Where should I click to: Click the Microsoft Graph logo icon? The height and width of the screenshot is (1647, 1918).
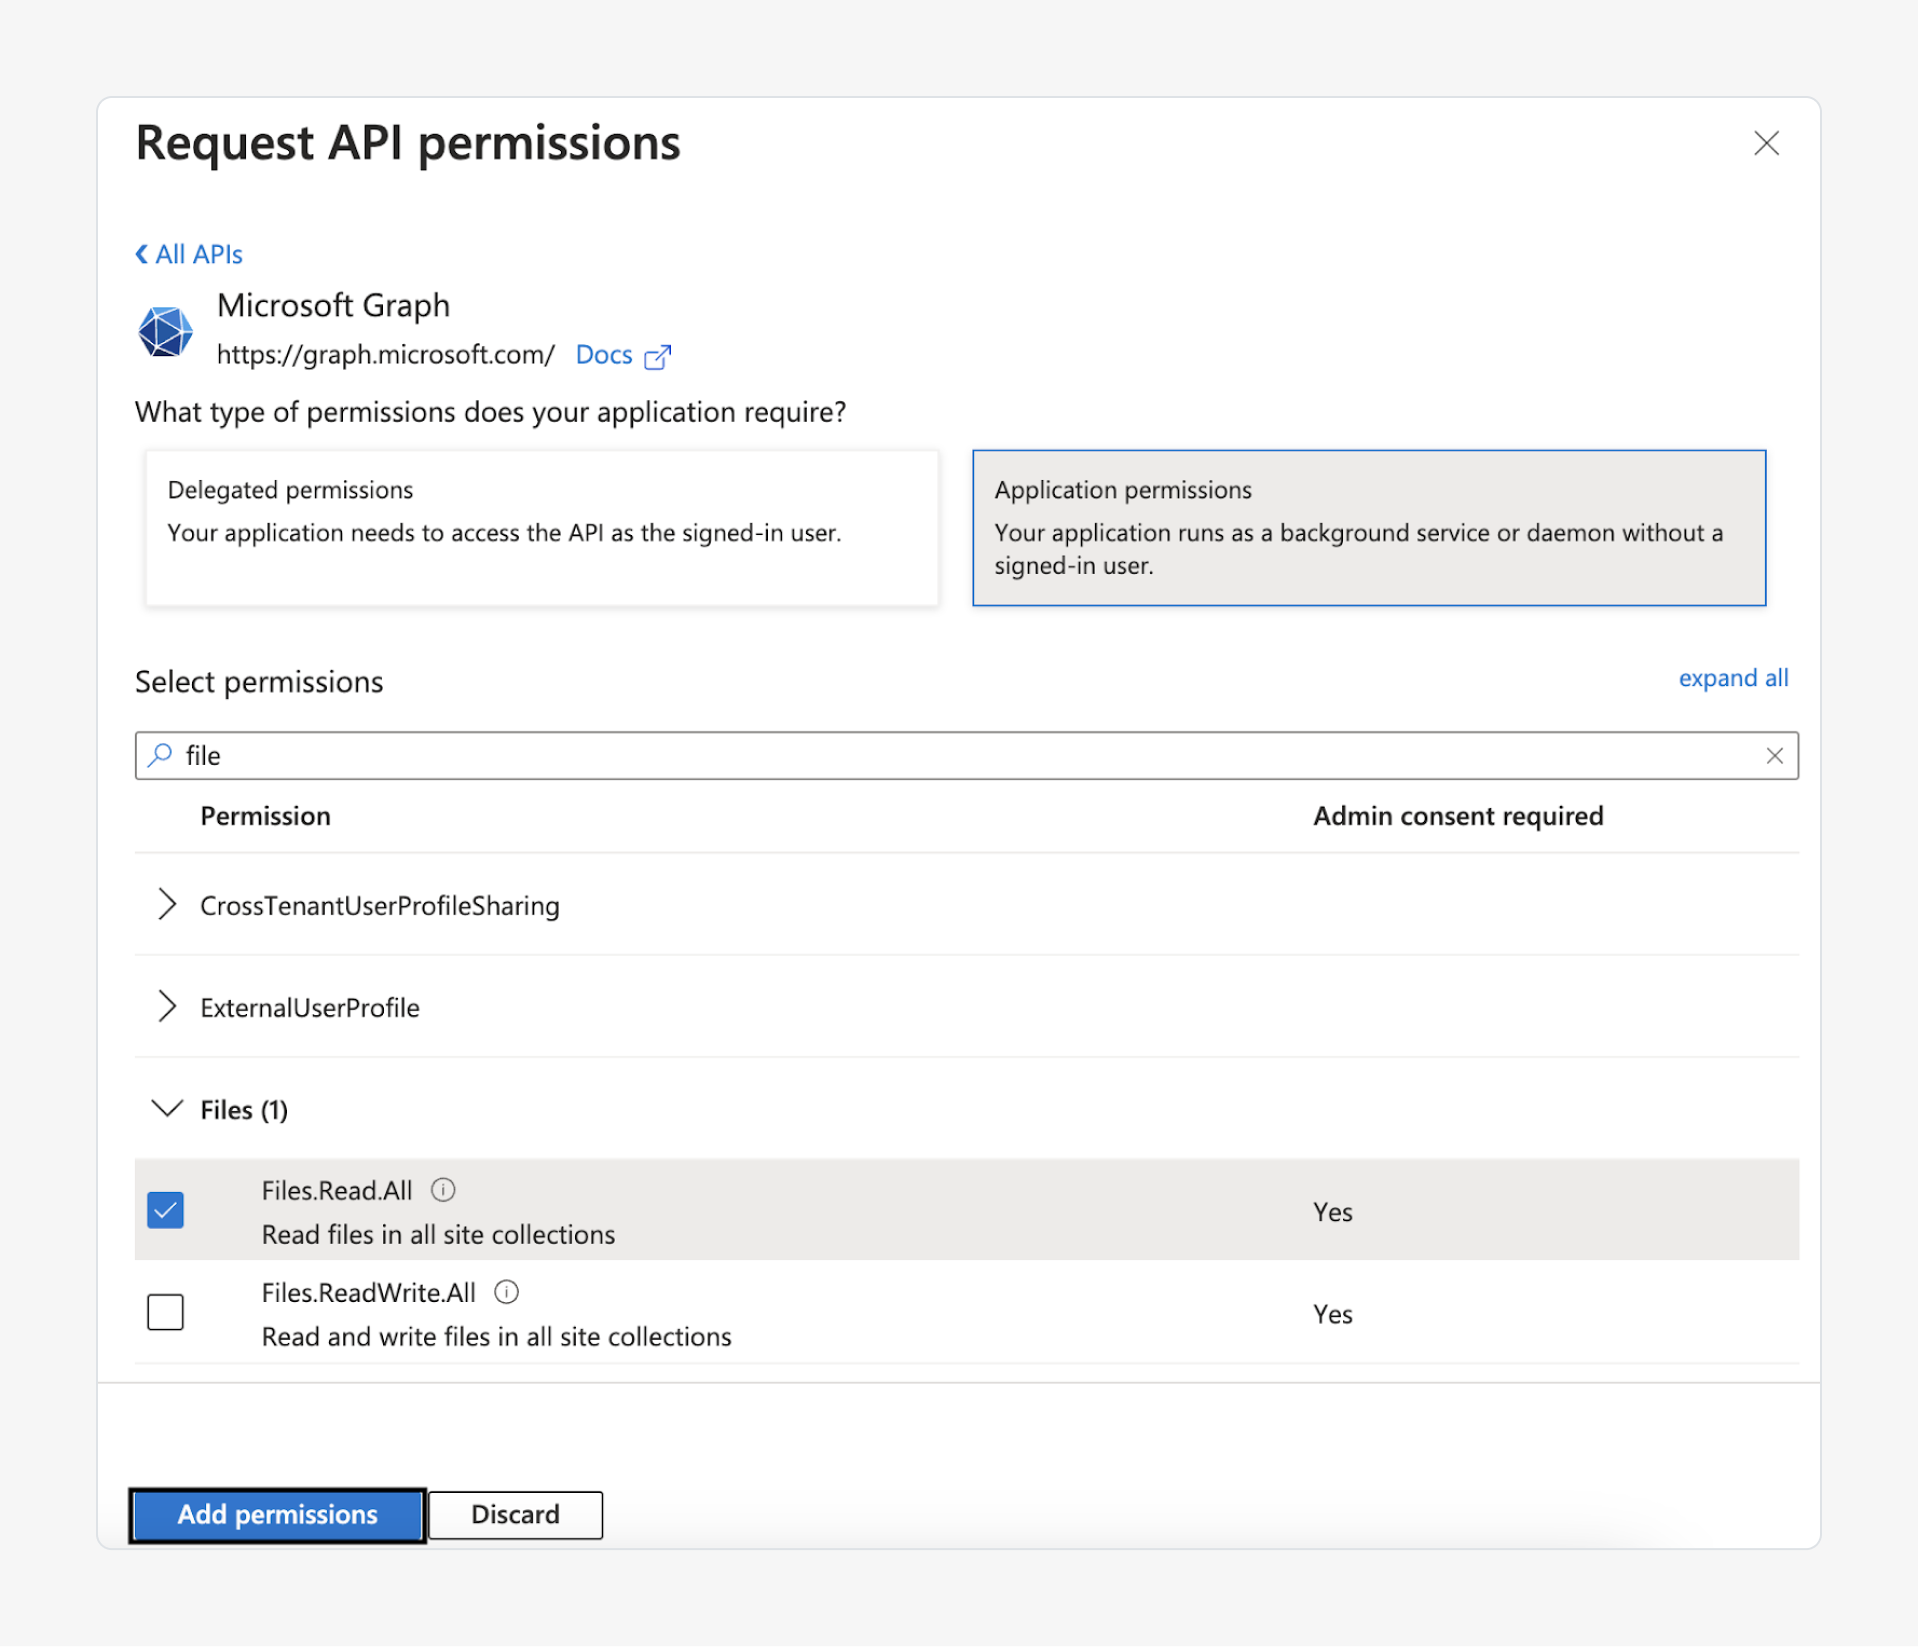[x=165, y=331]
